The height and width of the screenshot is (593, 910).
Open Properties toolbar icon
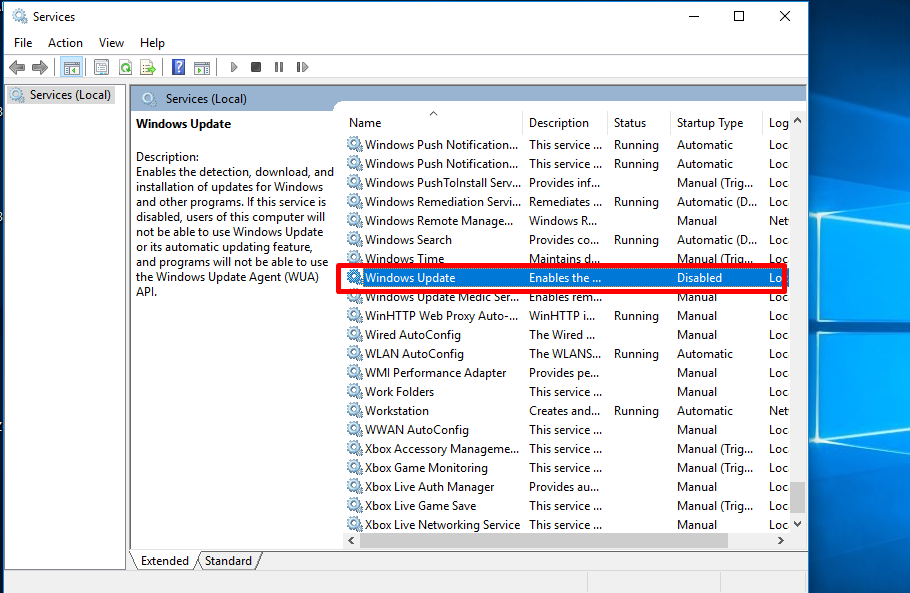(x=102, y=67)
